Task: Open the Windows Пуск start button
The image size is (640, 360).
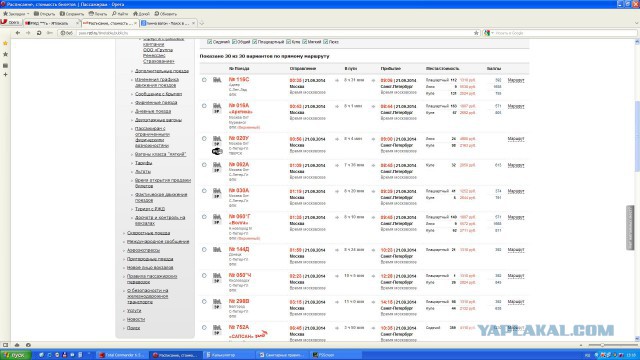Action: (x=15, y=355)
